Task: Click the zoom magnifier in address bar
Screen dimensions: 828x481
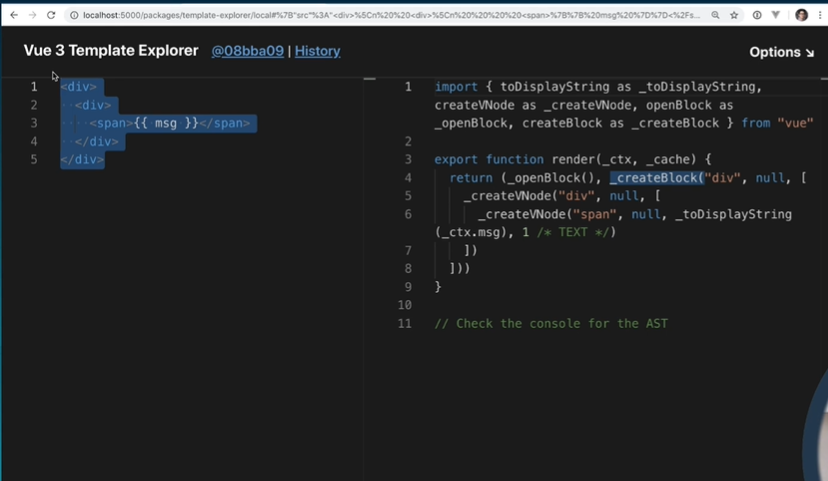Action: point(715,15)
